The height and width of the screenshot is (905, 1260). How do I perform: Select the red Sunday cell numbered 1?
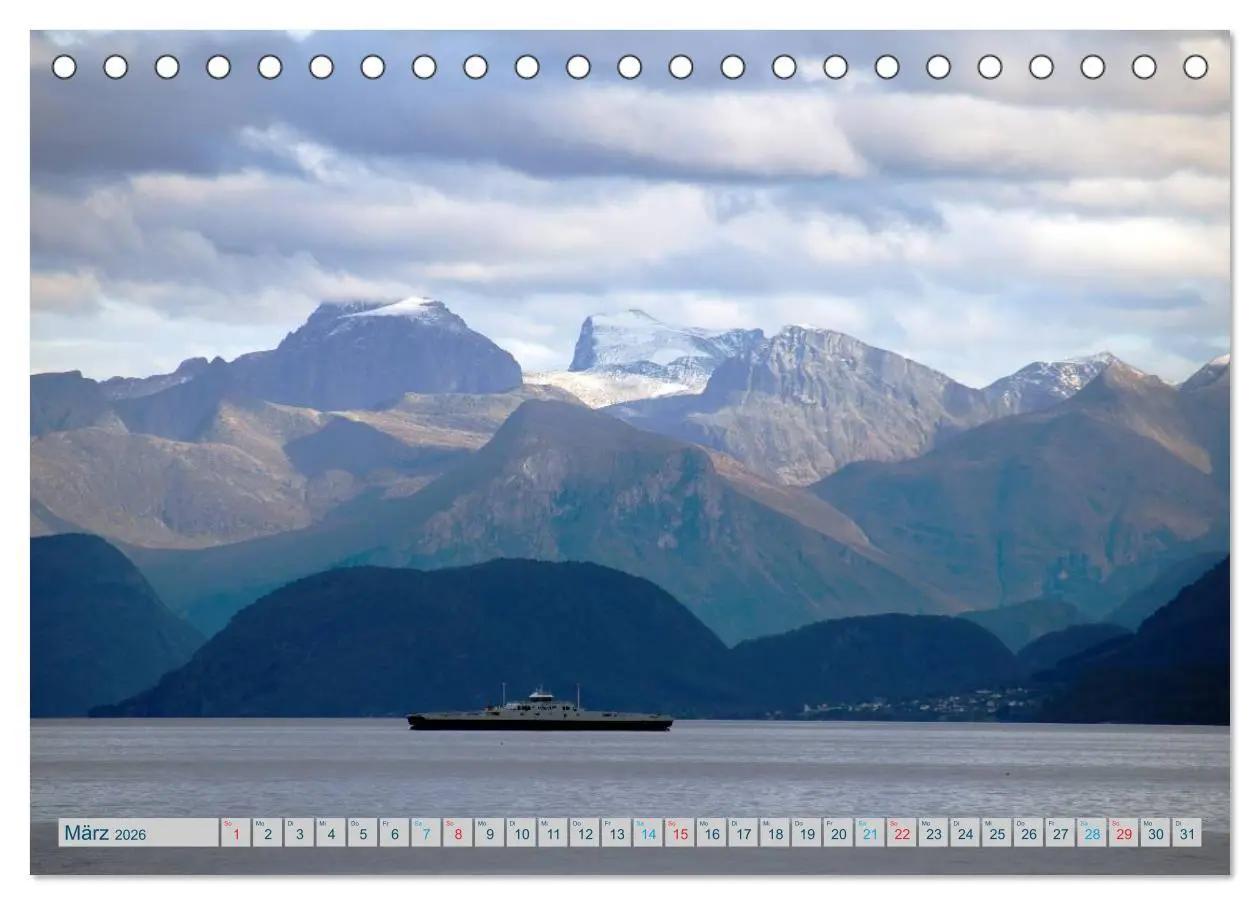tap(236, 833)
